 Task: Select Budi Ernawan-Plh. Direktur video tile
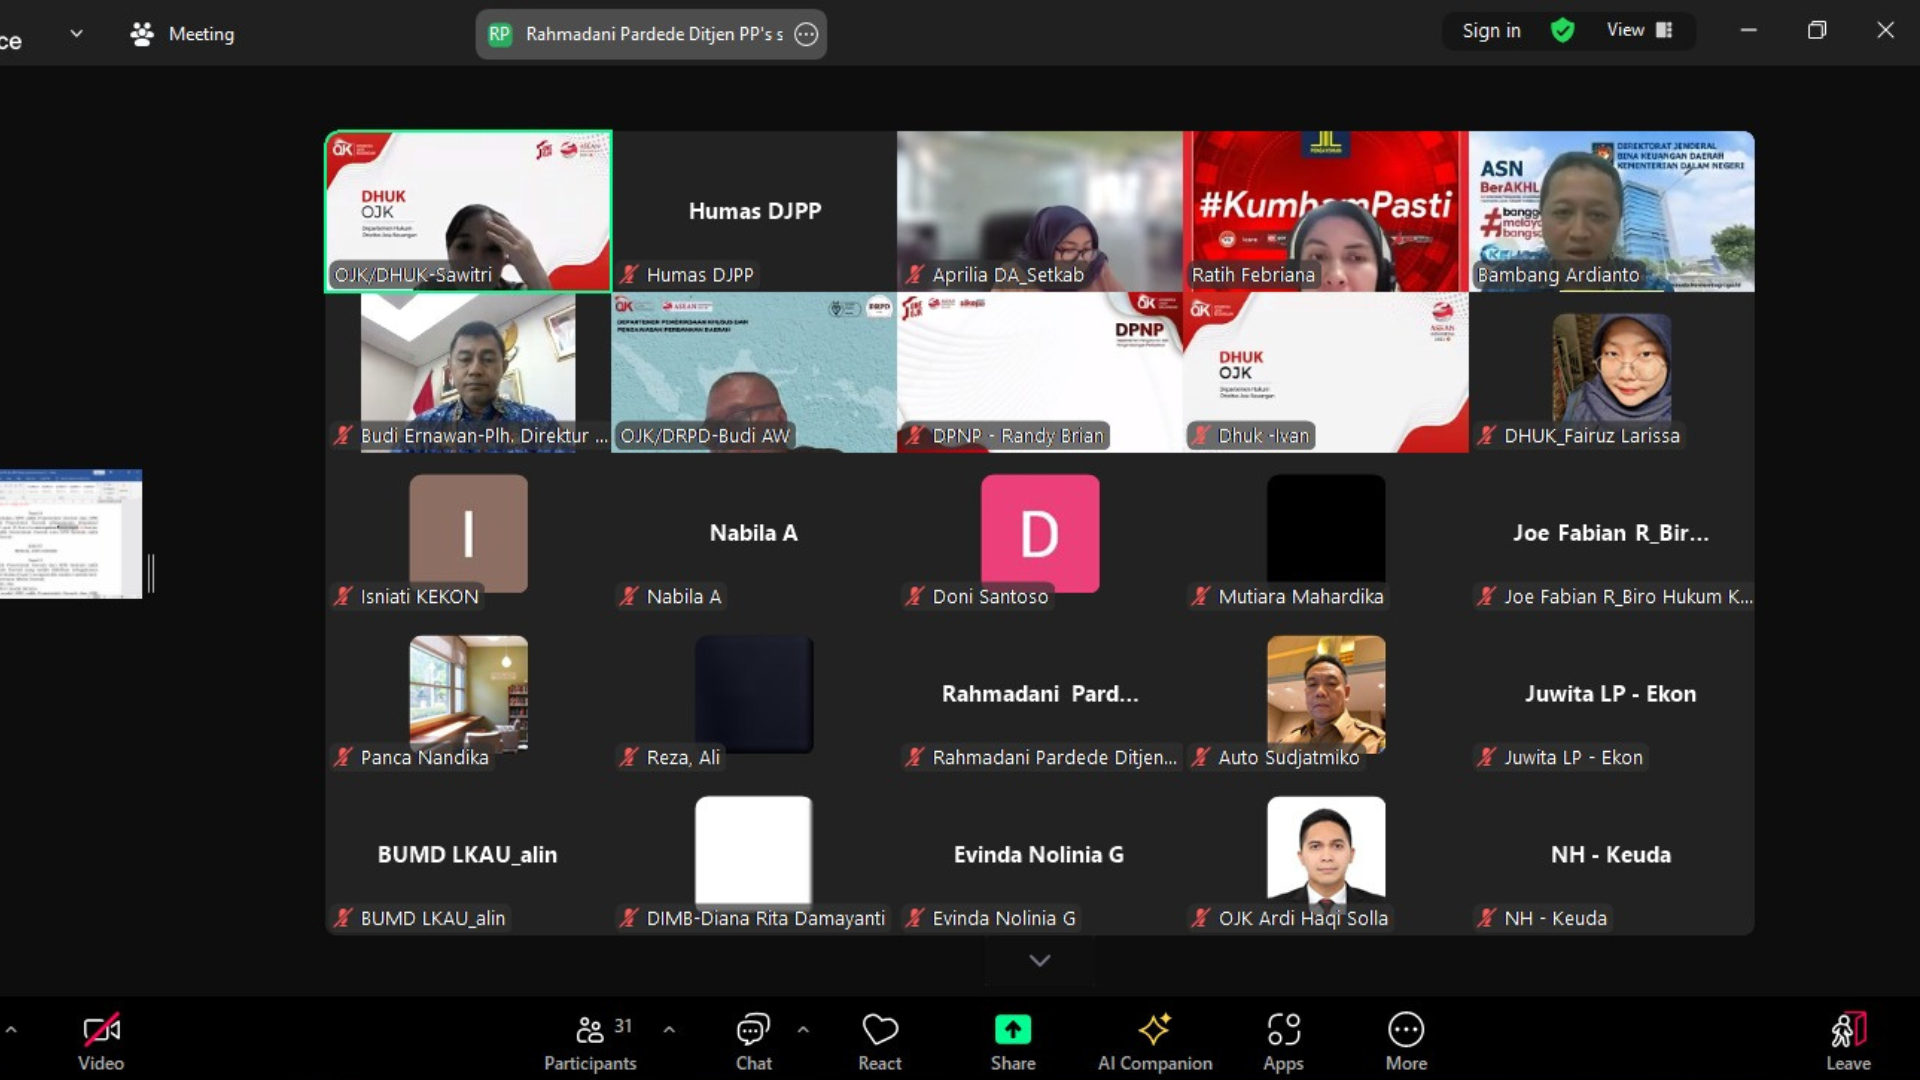[x=468, y=372]
